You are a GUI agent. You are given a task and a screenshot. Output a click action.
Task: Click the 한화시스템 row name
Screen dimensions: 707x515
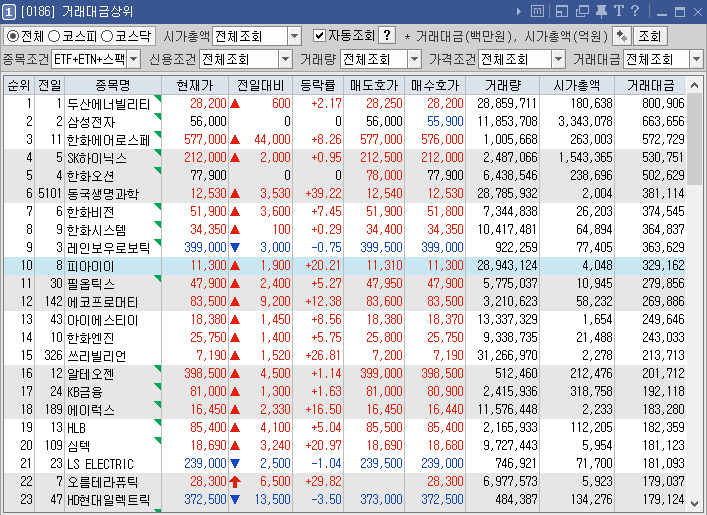pos(96,230)
